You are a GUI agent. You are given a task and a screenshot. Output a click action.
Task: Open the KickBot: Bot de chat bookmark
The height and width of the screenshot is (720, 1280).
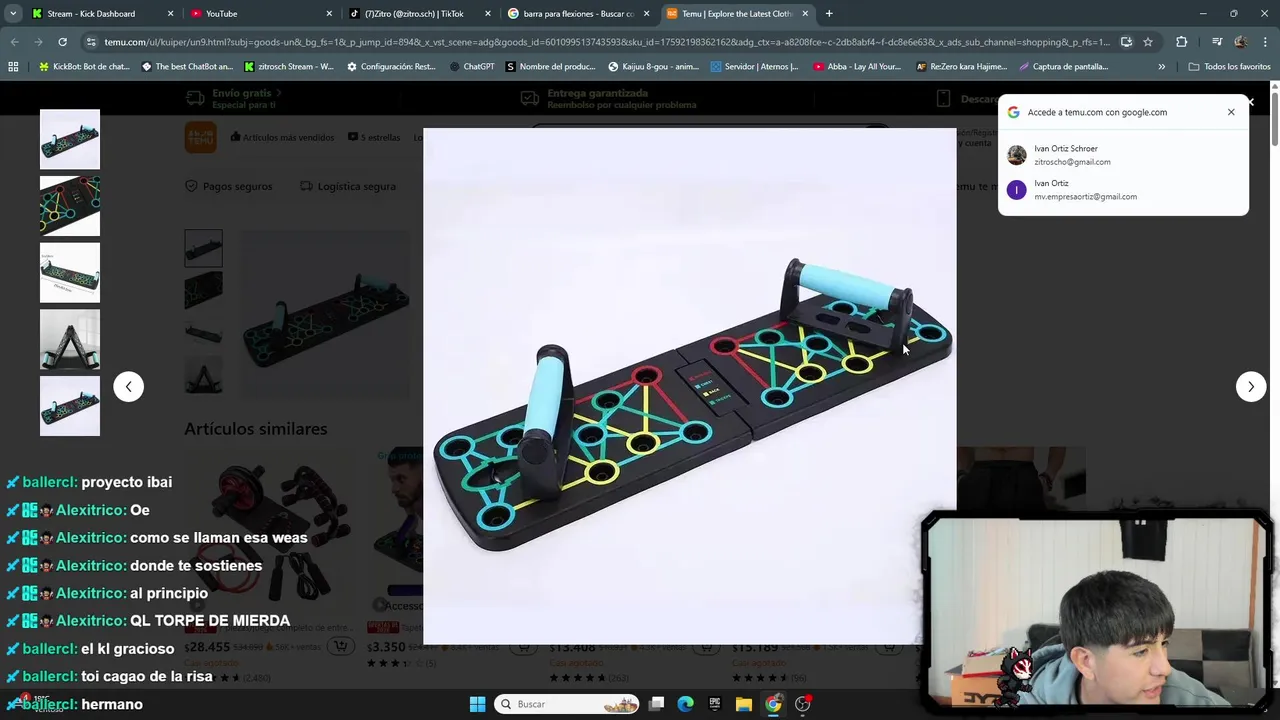point(84,66)
